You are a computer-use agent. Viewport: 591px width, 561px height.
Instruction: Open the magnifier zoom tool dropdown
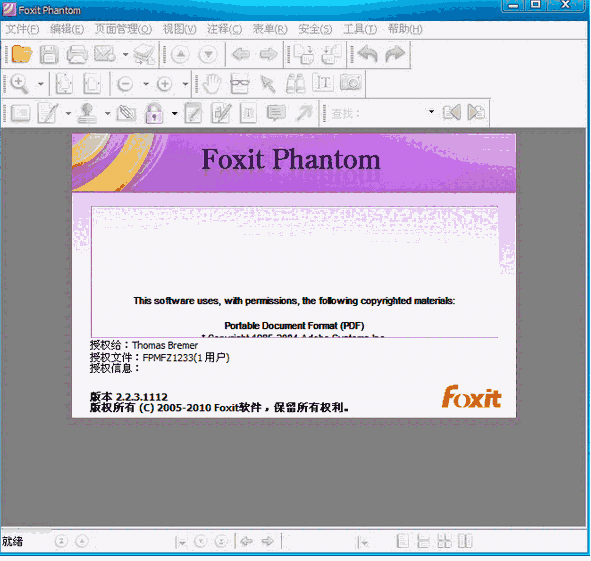point(40,84)
